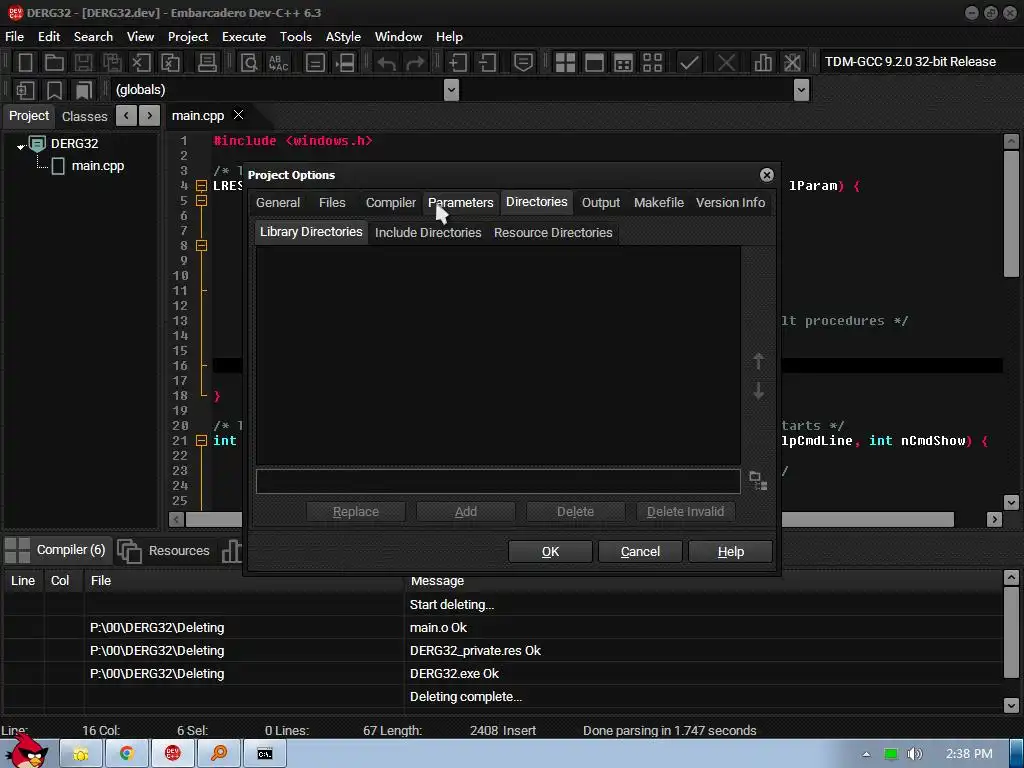The height and width of the screenshot is (768, 1024).
Task: Collapse the code fold at line 5
Action: tap(202, 200)
